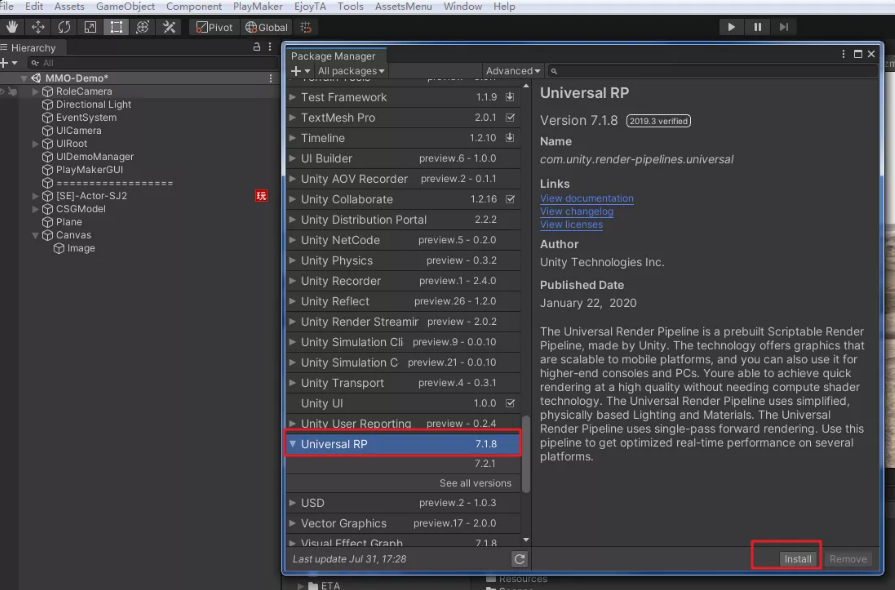Select the Rect Transform tool

point(117,27)
